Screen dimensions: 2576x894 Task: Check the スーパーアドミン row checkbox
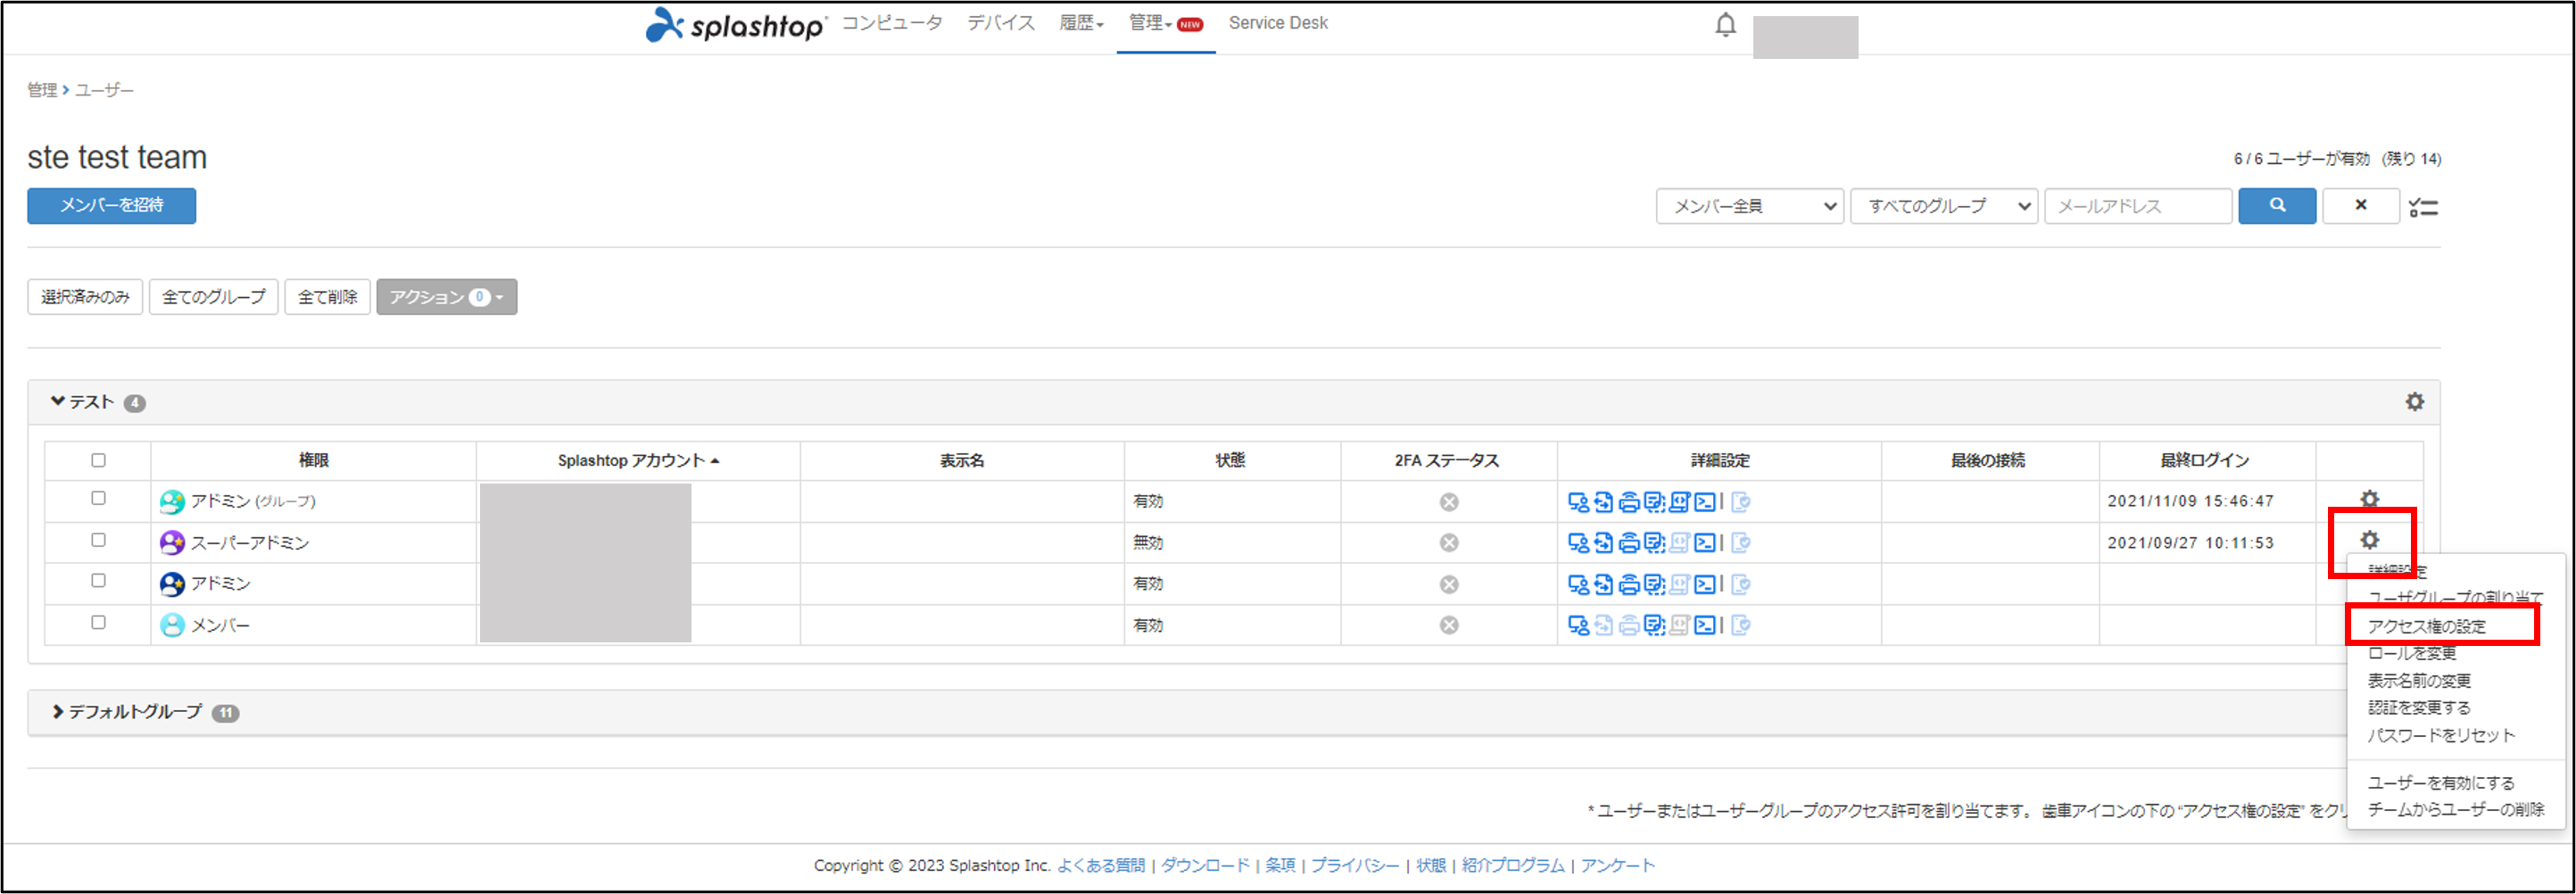(x=98, y=540)
